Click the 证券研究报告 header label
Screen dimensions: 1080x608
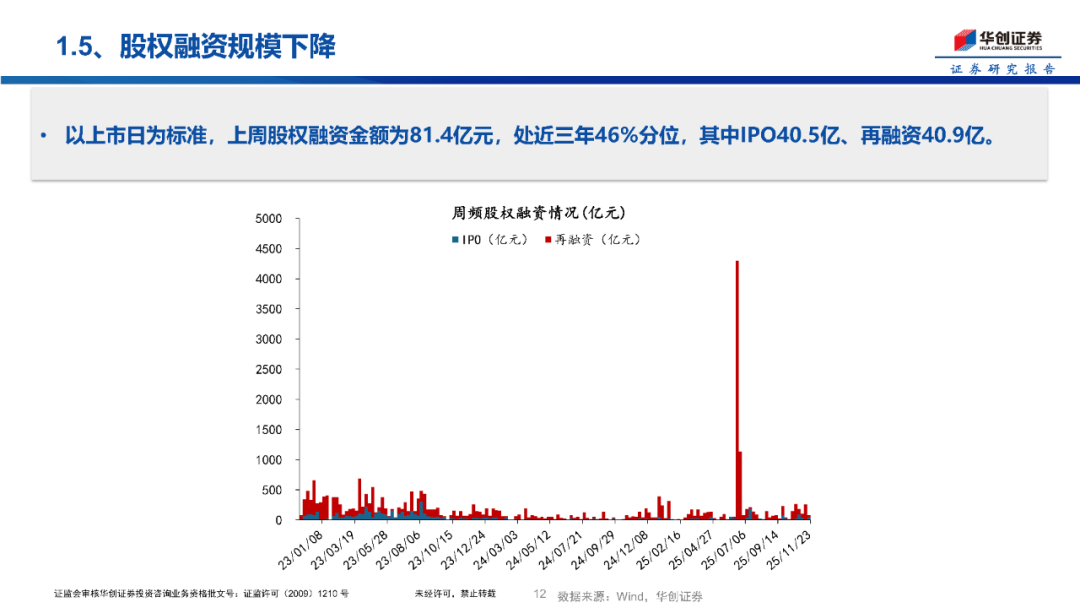pyautogui.click(x=1001, y=69)
